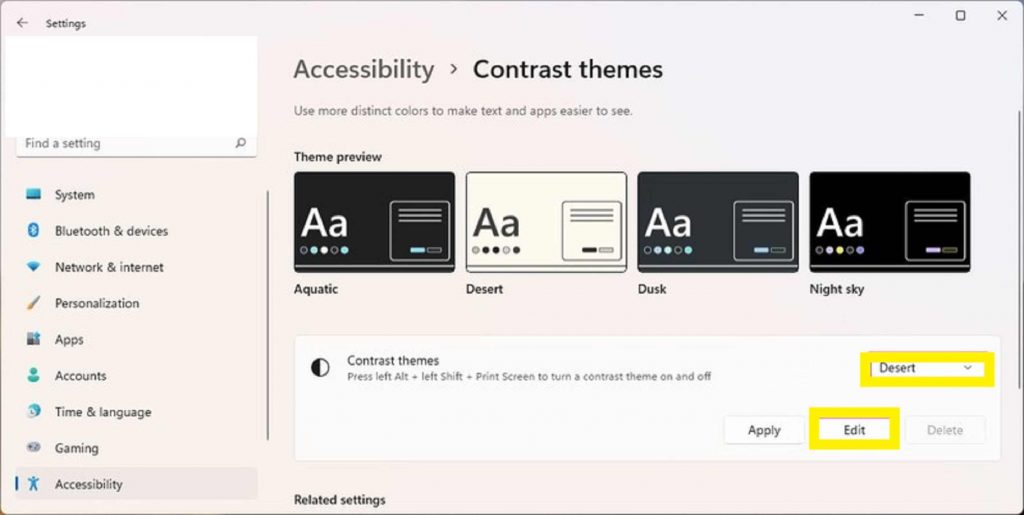Viewport: 1024px width, 515px height.
Task: Choose the Dusk theme preview
Action: [718, 222]
